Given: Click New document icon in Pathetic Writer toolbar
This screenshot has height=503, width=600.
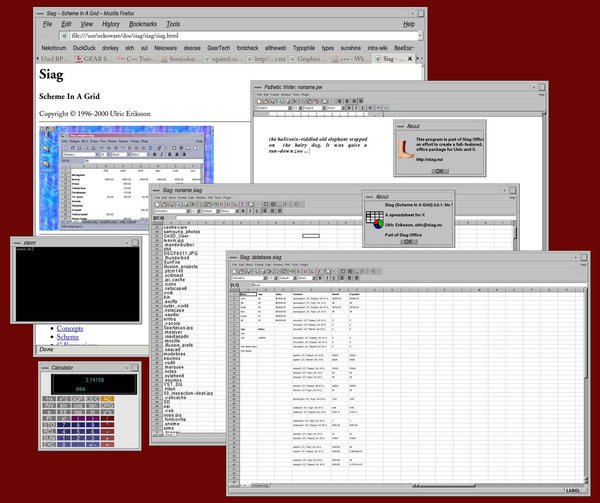Looking at the screenshot, I should [x=259, y=101].
